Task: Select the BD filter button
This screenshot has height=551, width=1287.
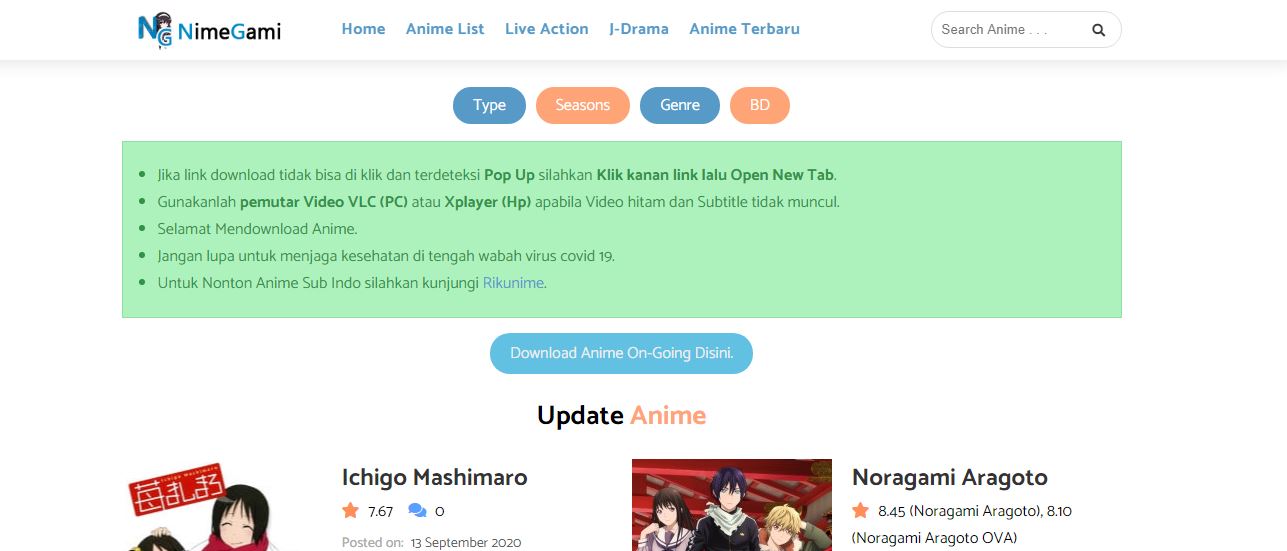Action: (760, 105)
